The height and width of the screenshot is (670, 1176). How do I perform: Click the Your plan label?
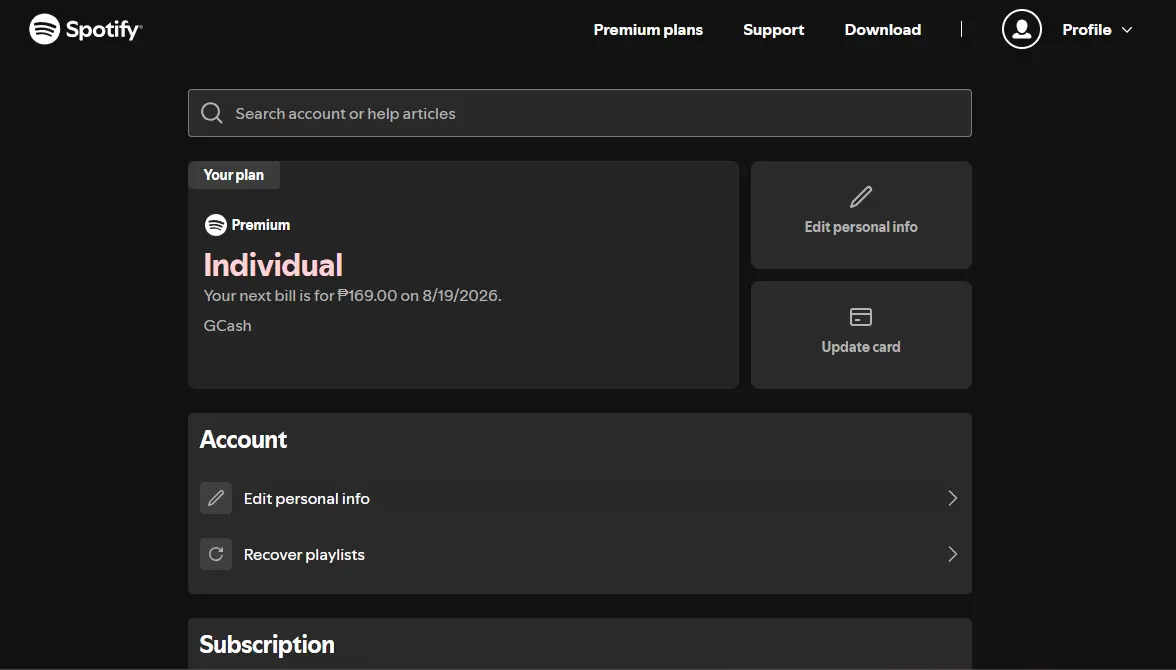click(x=233, y=175)
